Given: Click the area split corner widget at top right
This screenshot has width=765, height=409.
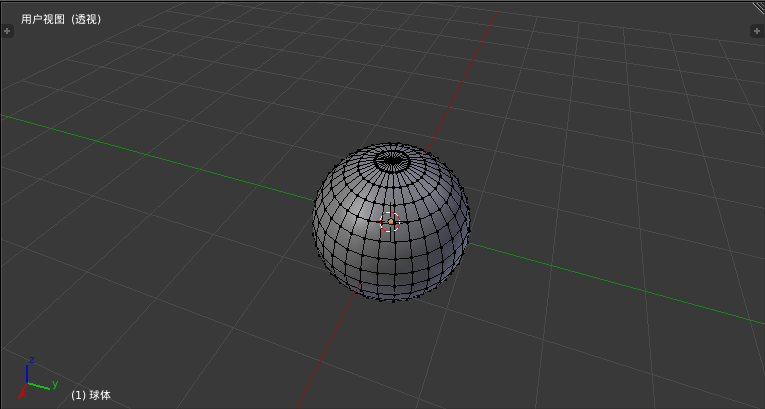Looking at the screenshot, I should (759, 7).
